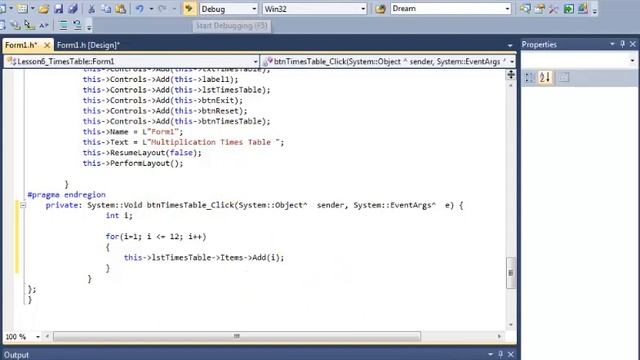Click the this->ResumeLayout(false); line
Image resolution: width=640 pixels, height=360 pixels.
(142, 153)
